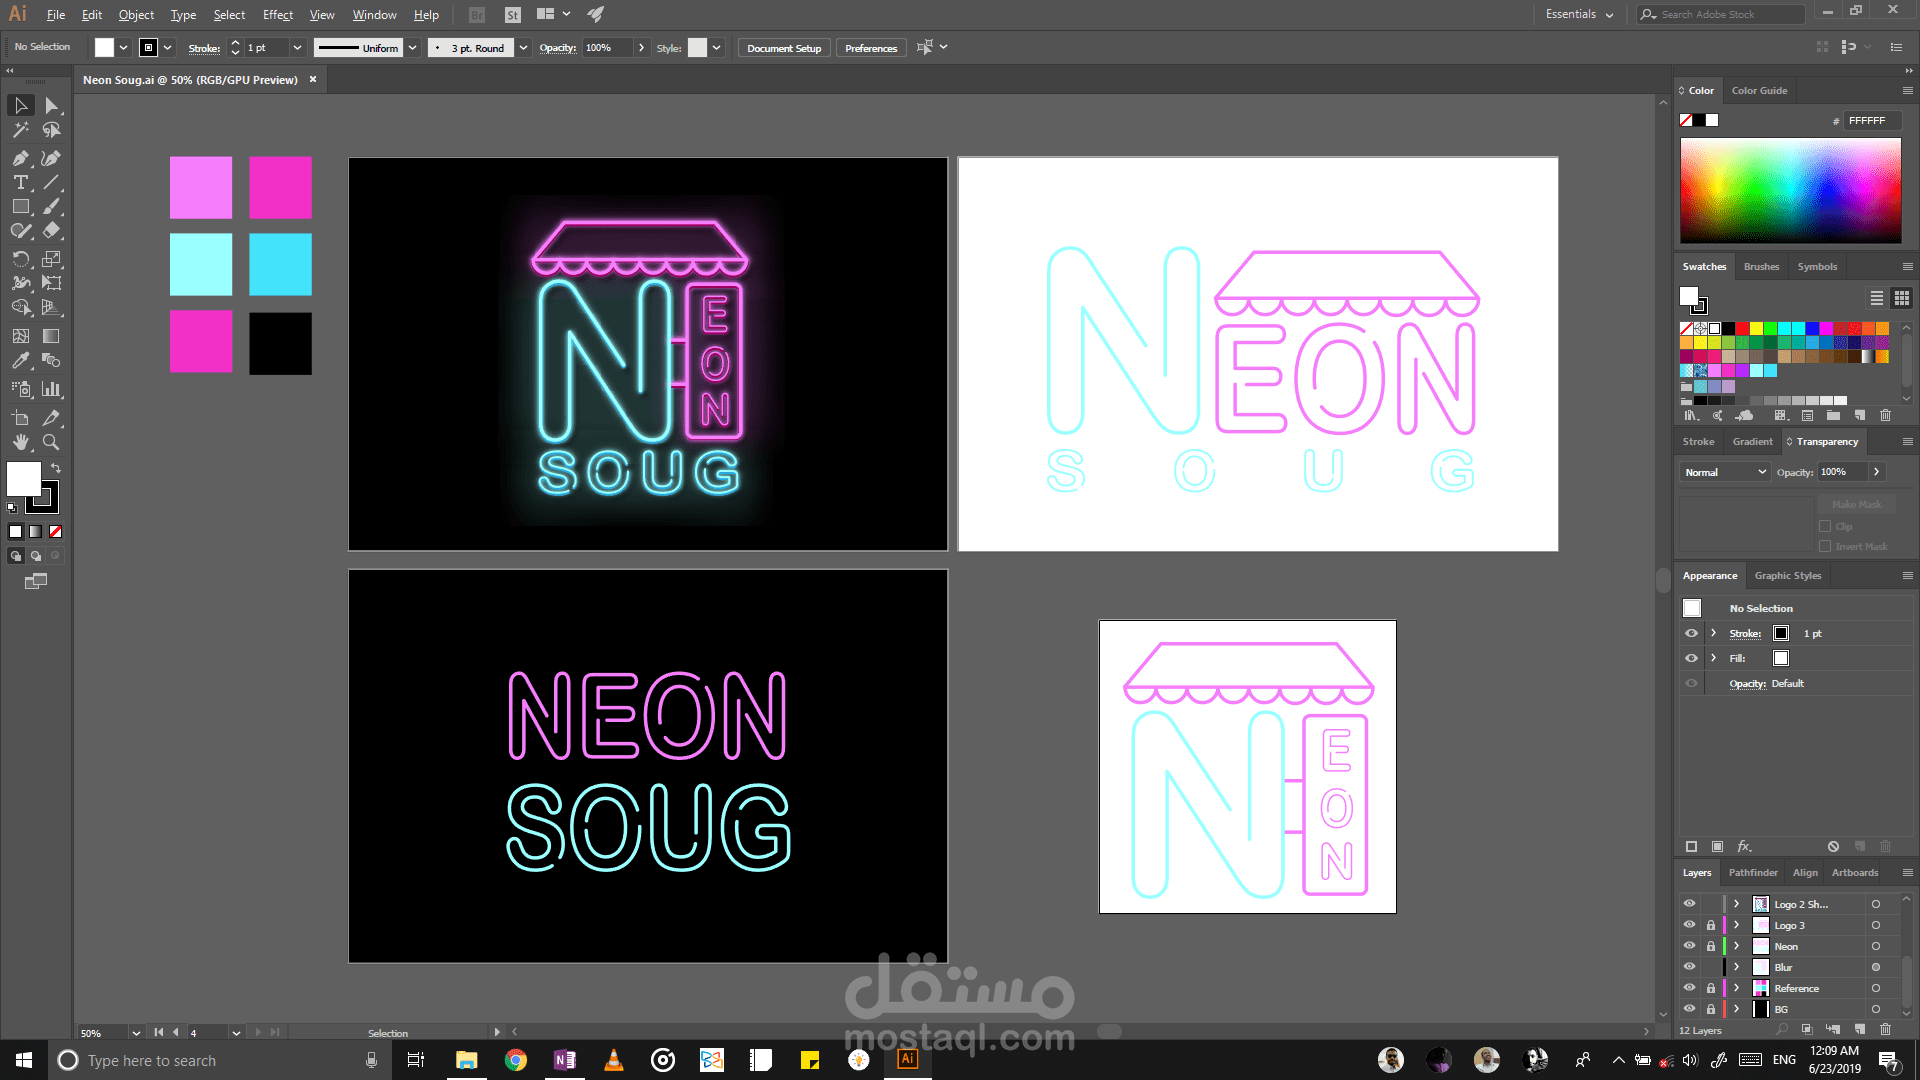Click the Add New Effect fx icon
This screenshot has width=1920, height=1080.
tap(1744, 846)
